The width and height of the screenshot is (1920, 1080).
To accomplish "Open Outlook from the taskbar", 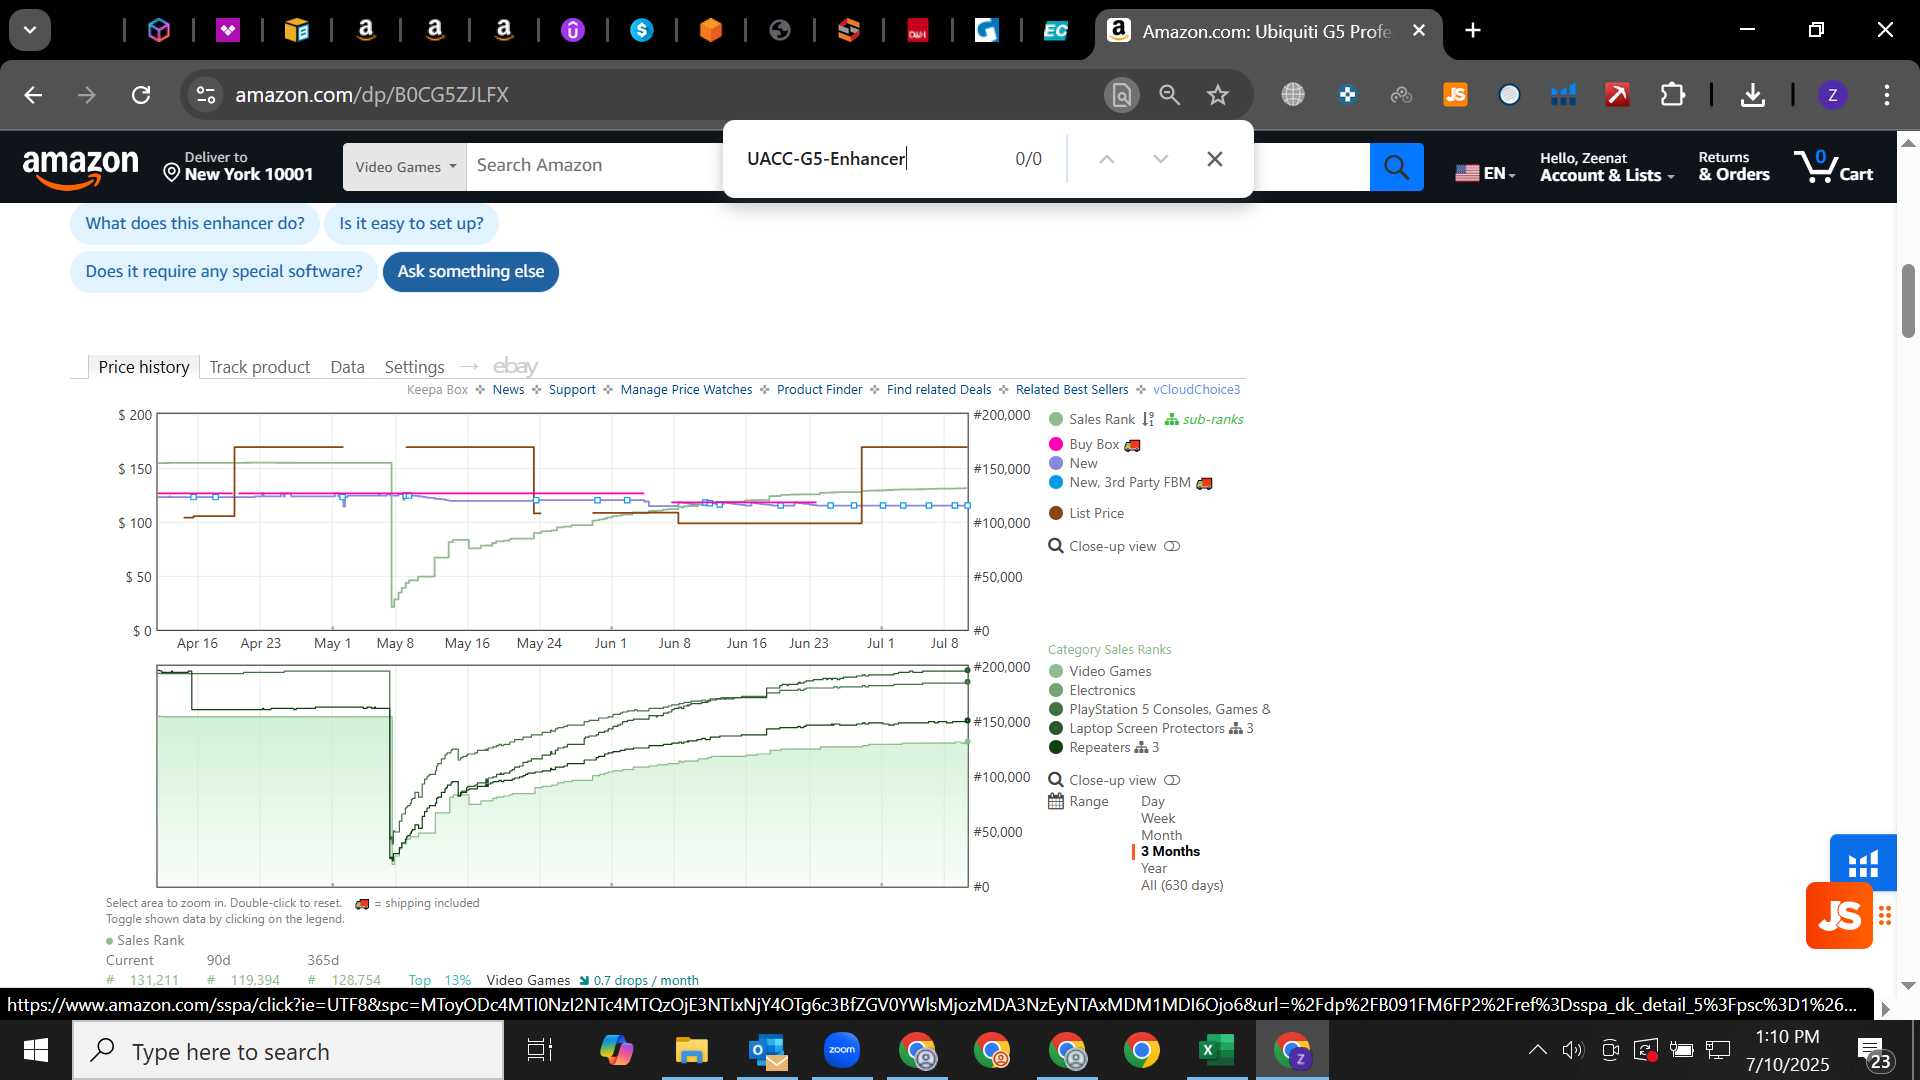I will point(767,1051).
